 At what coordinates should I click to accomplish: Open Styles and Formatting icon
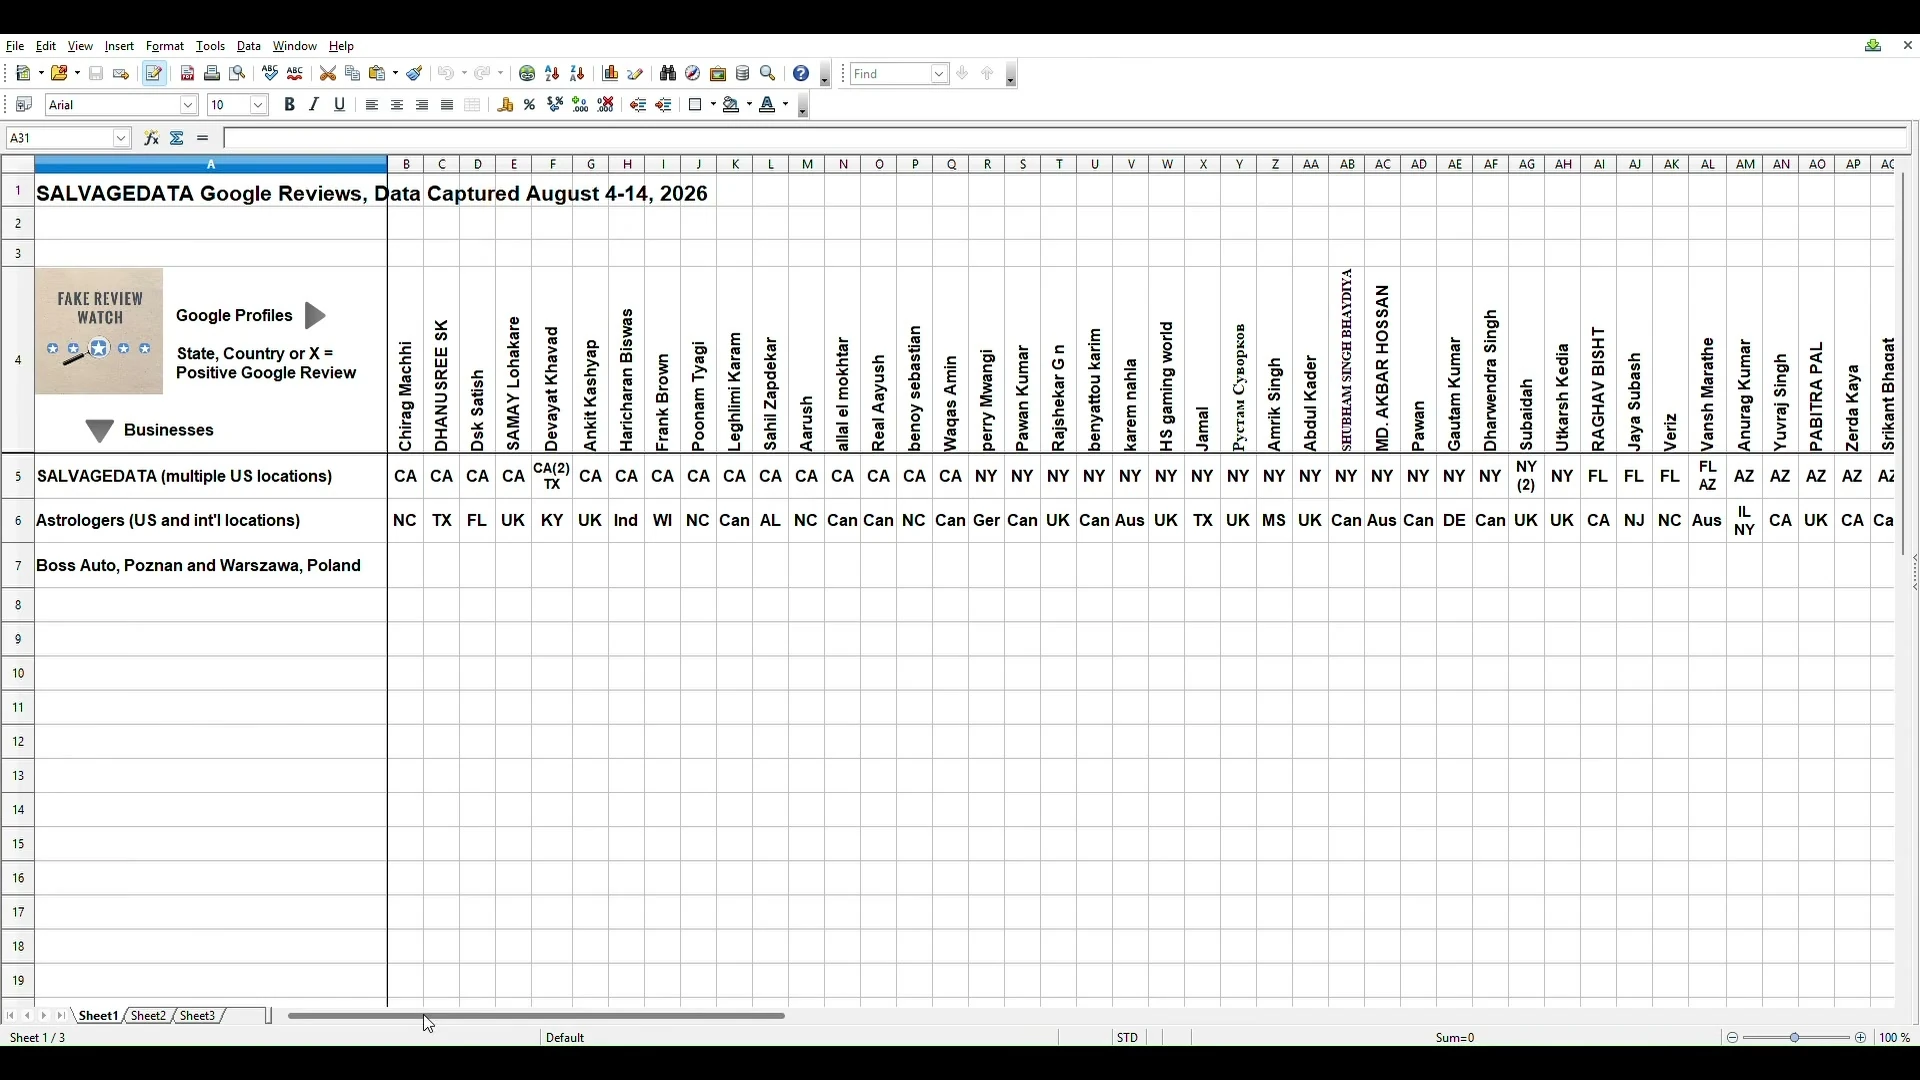point(24,105)
